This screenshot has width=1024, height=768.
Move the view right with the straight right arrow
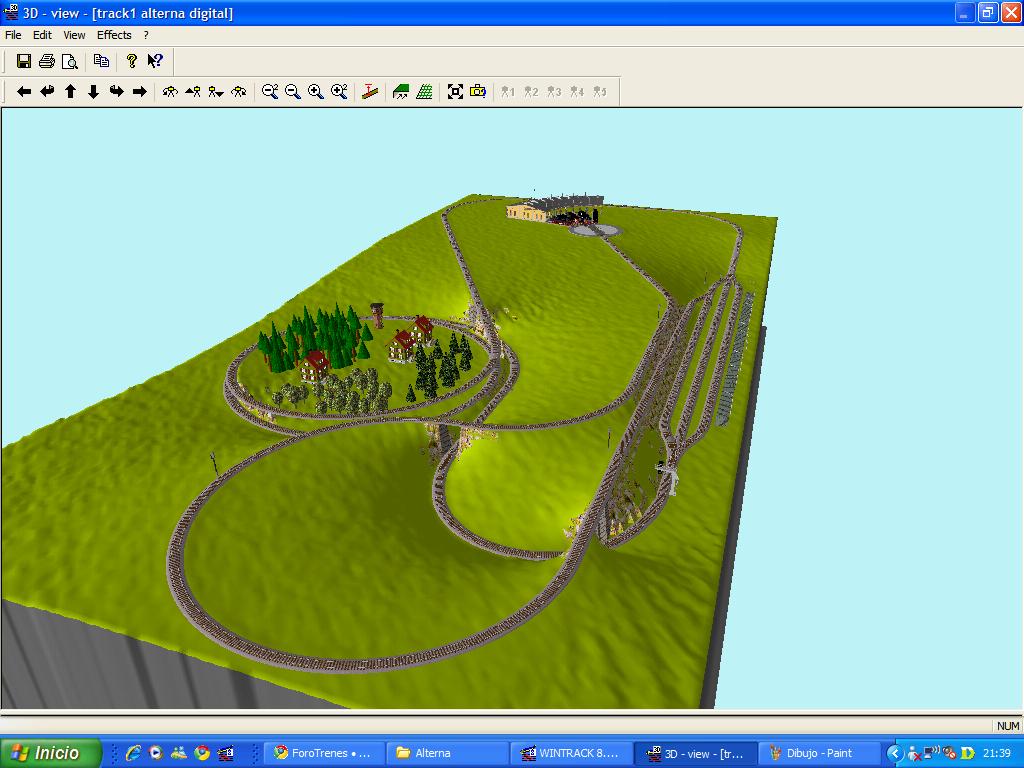point(140,91)
